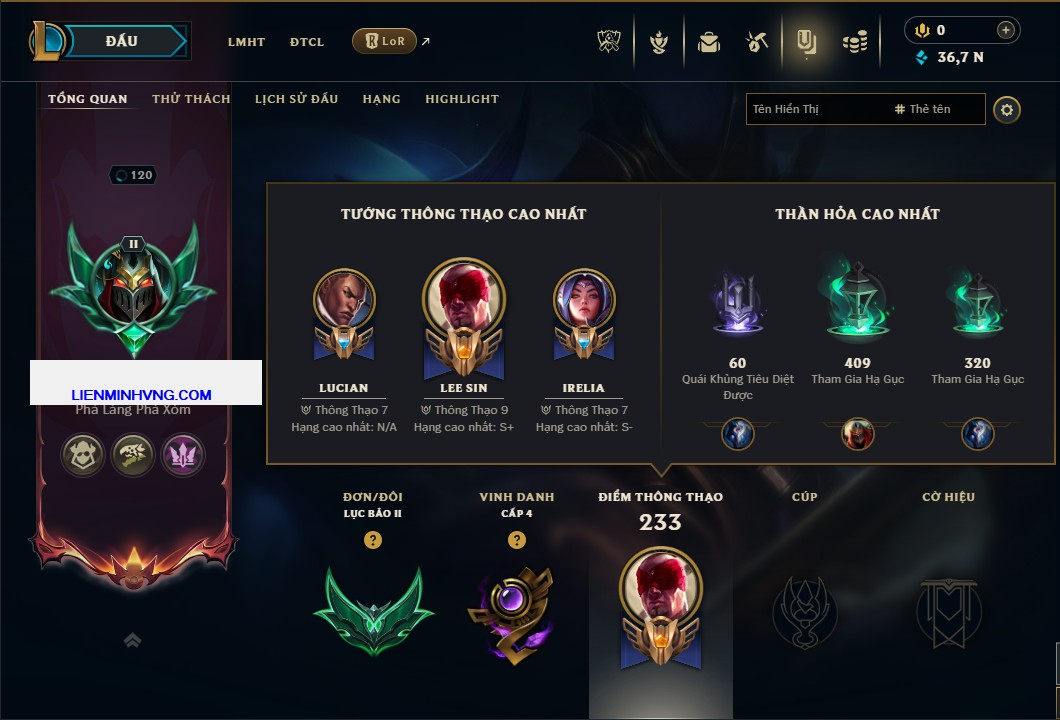Open the Loot inventory icon
The height and width of the screenshot is (720, 1060).
[x=806, y=43]
